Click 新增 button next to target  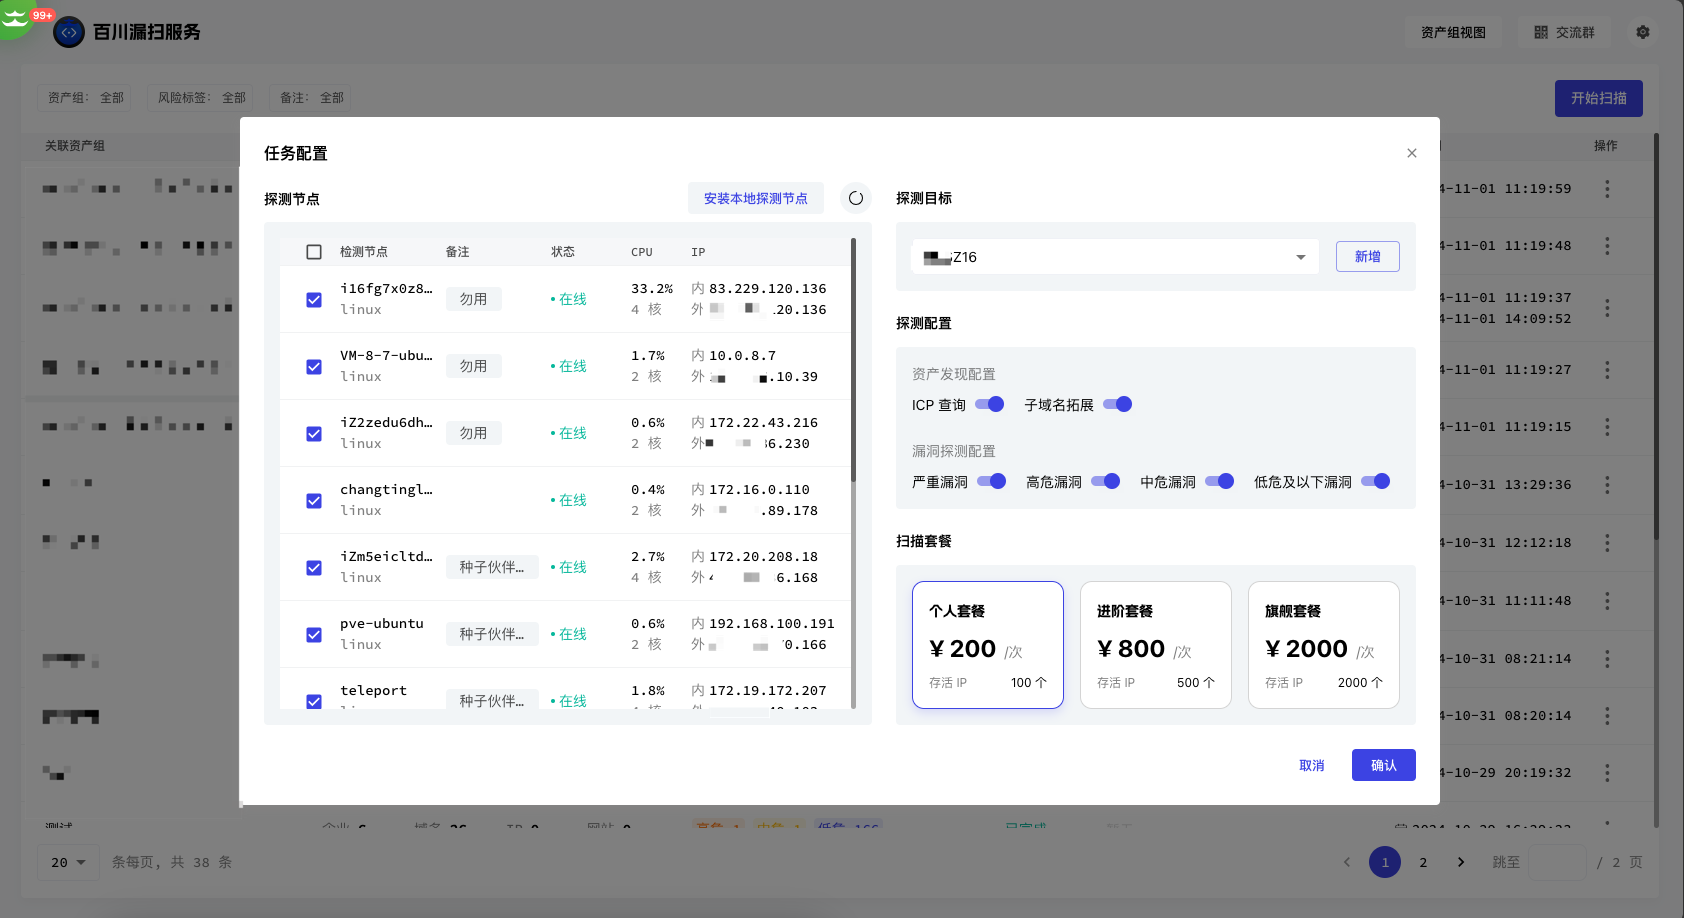pos(1368,257)
